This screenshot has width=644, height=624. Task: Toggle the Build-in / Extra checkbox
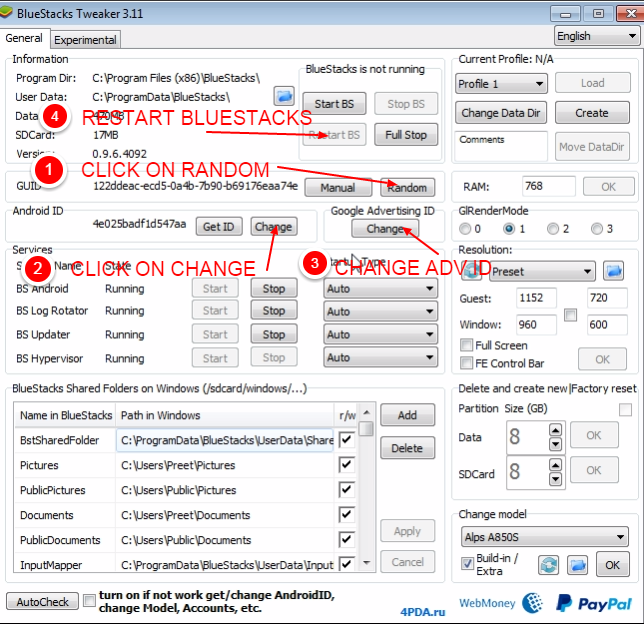pyautogui.click(x=467, y=563)
